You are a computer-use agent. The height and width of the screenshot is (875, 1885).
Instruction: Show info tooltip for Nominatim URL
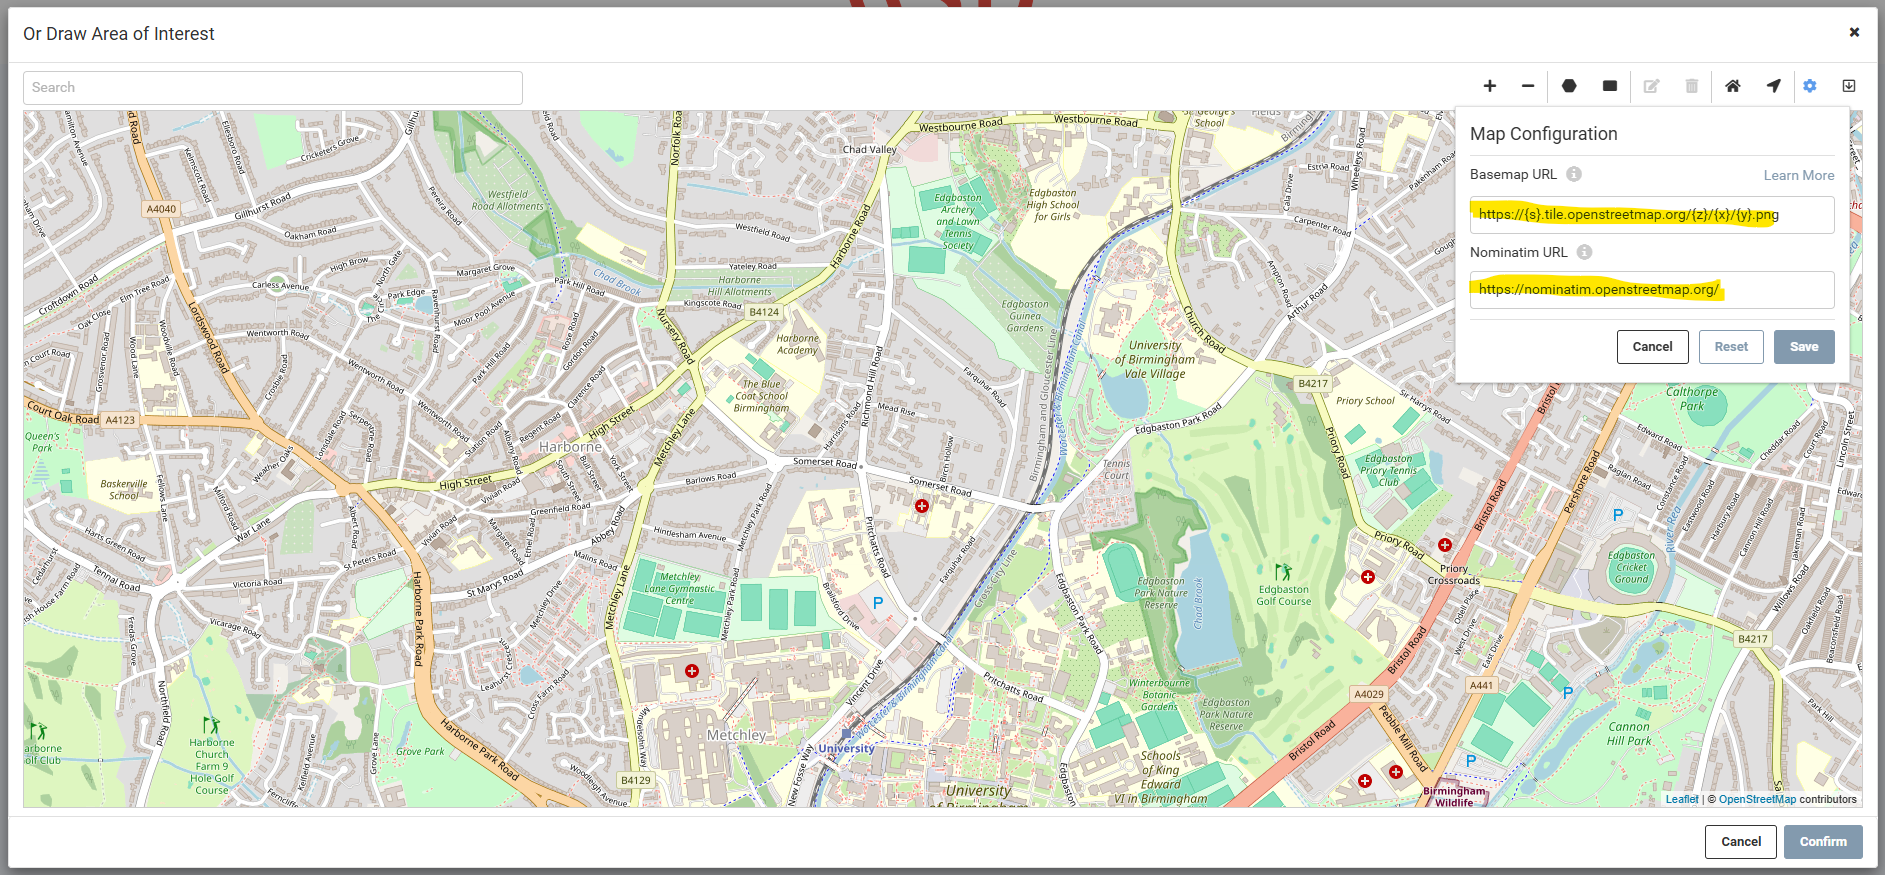coord(1584,252)
